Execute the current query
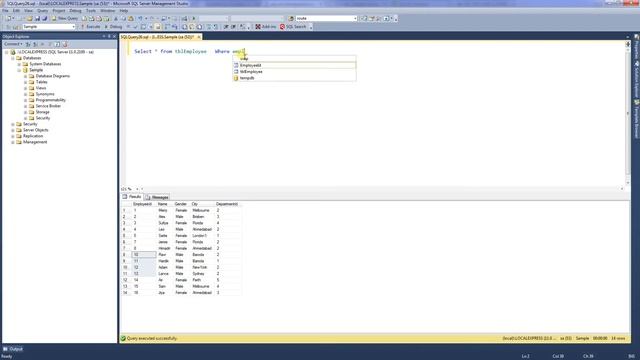The height and width of the screenshot is (360, 640). pyautogui.click(x=90, y=27)
